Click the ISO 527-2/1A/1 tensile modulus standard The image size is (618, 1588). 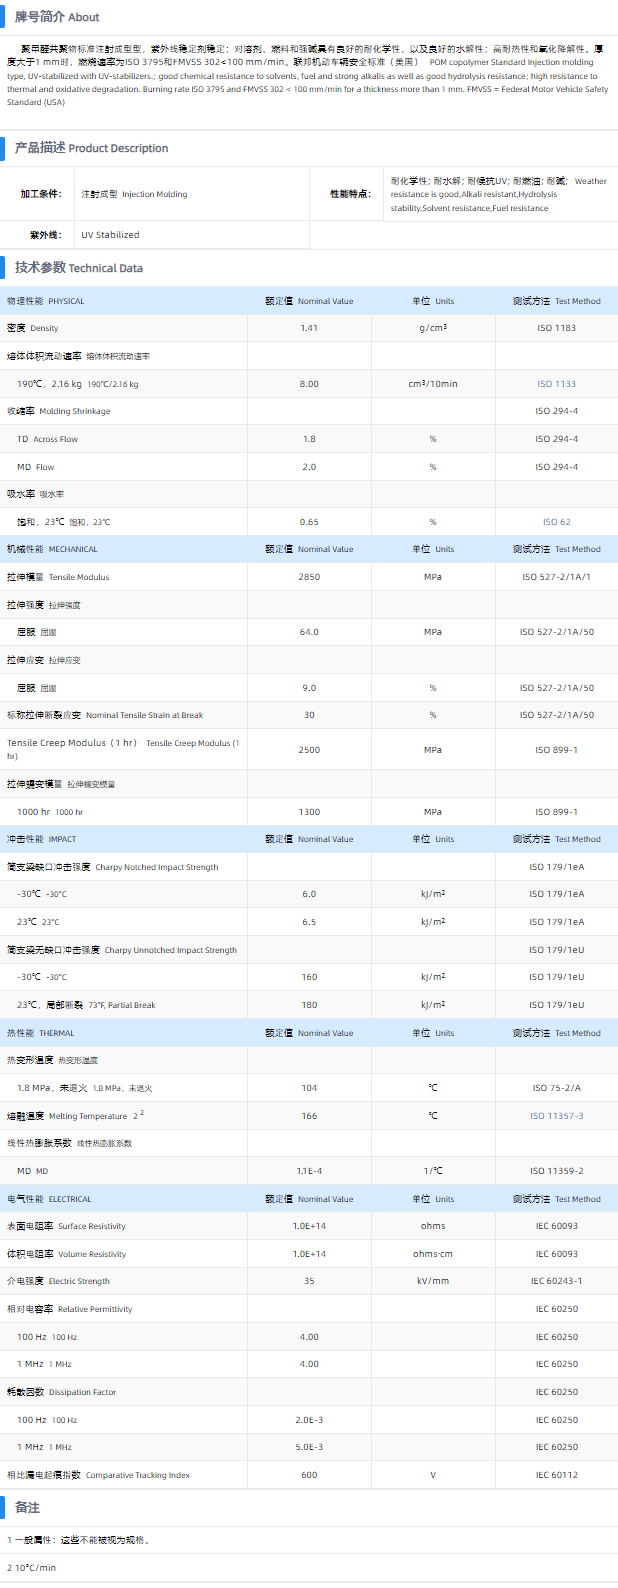point(556,577)
